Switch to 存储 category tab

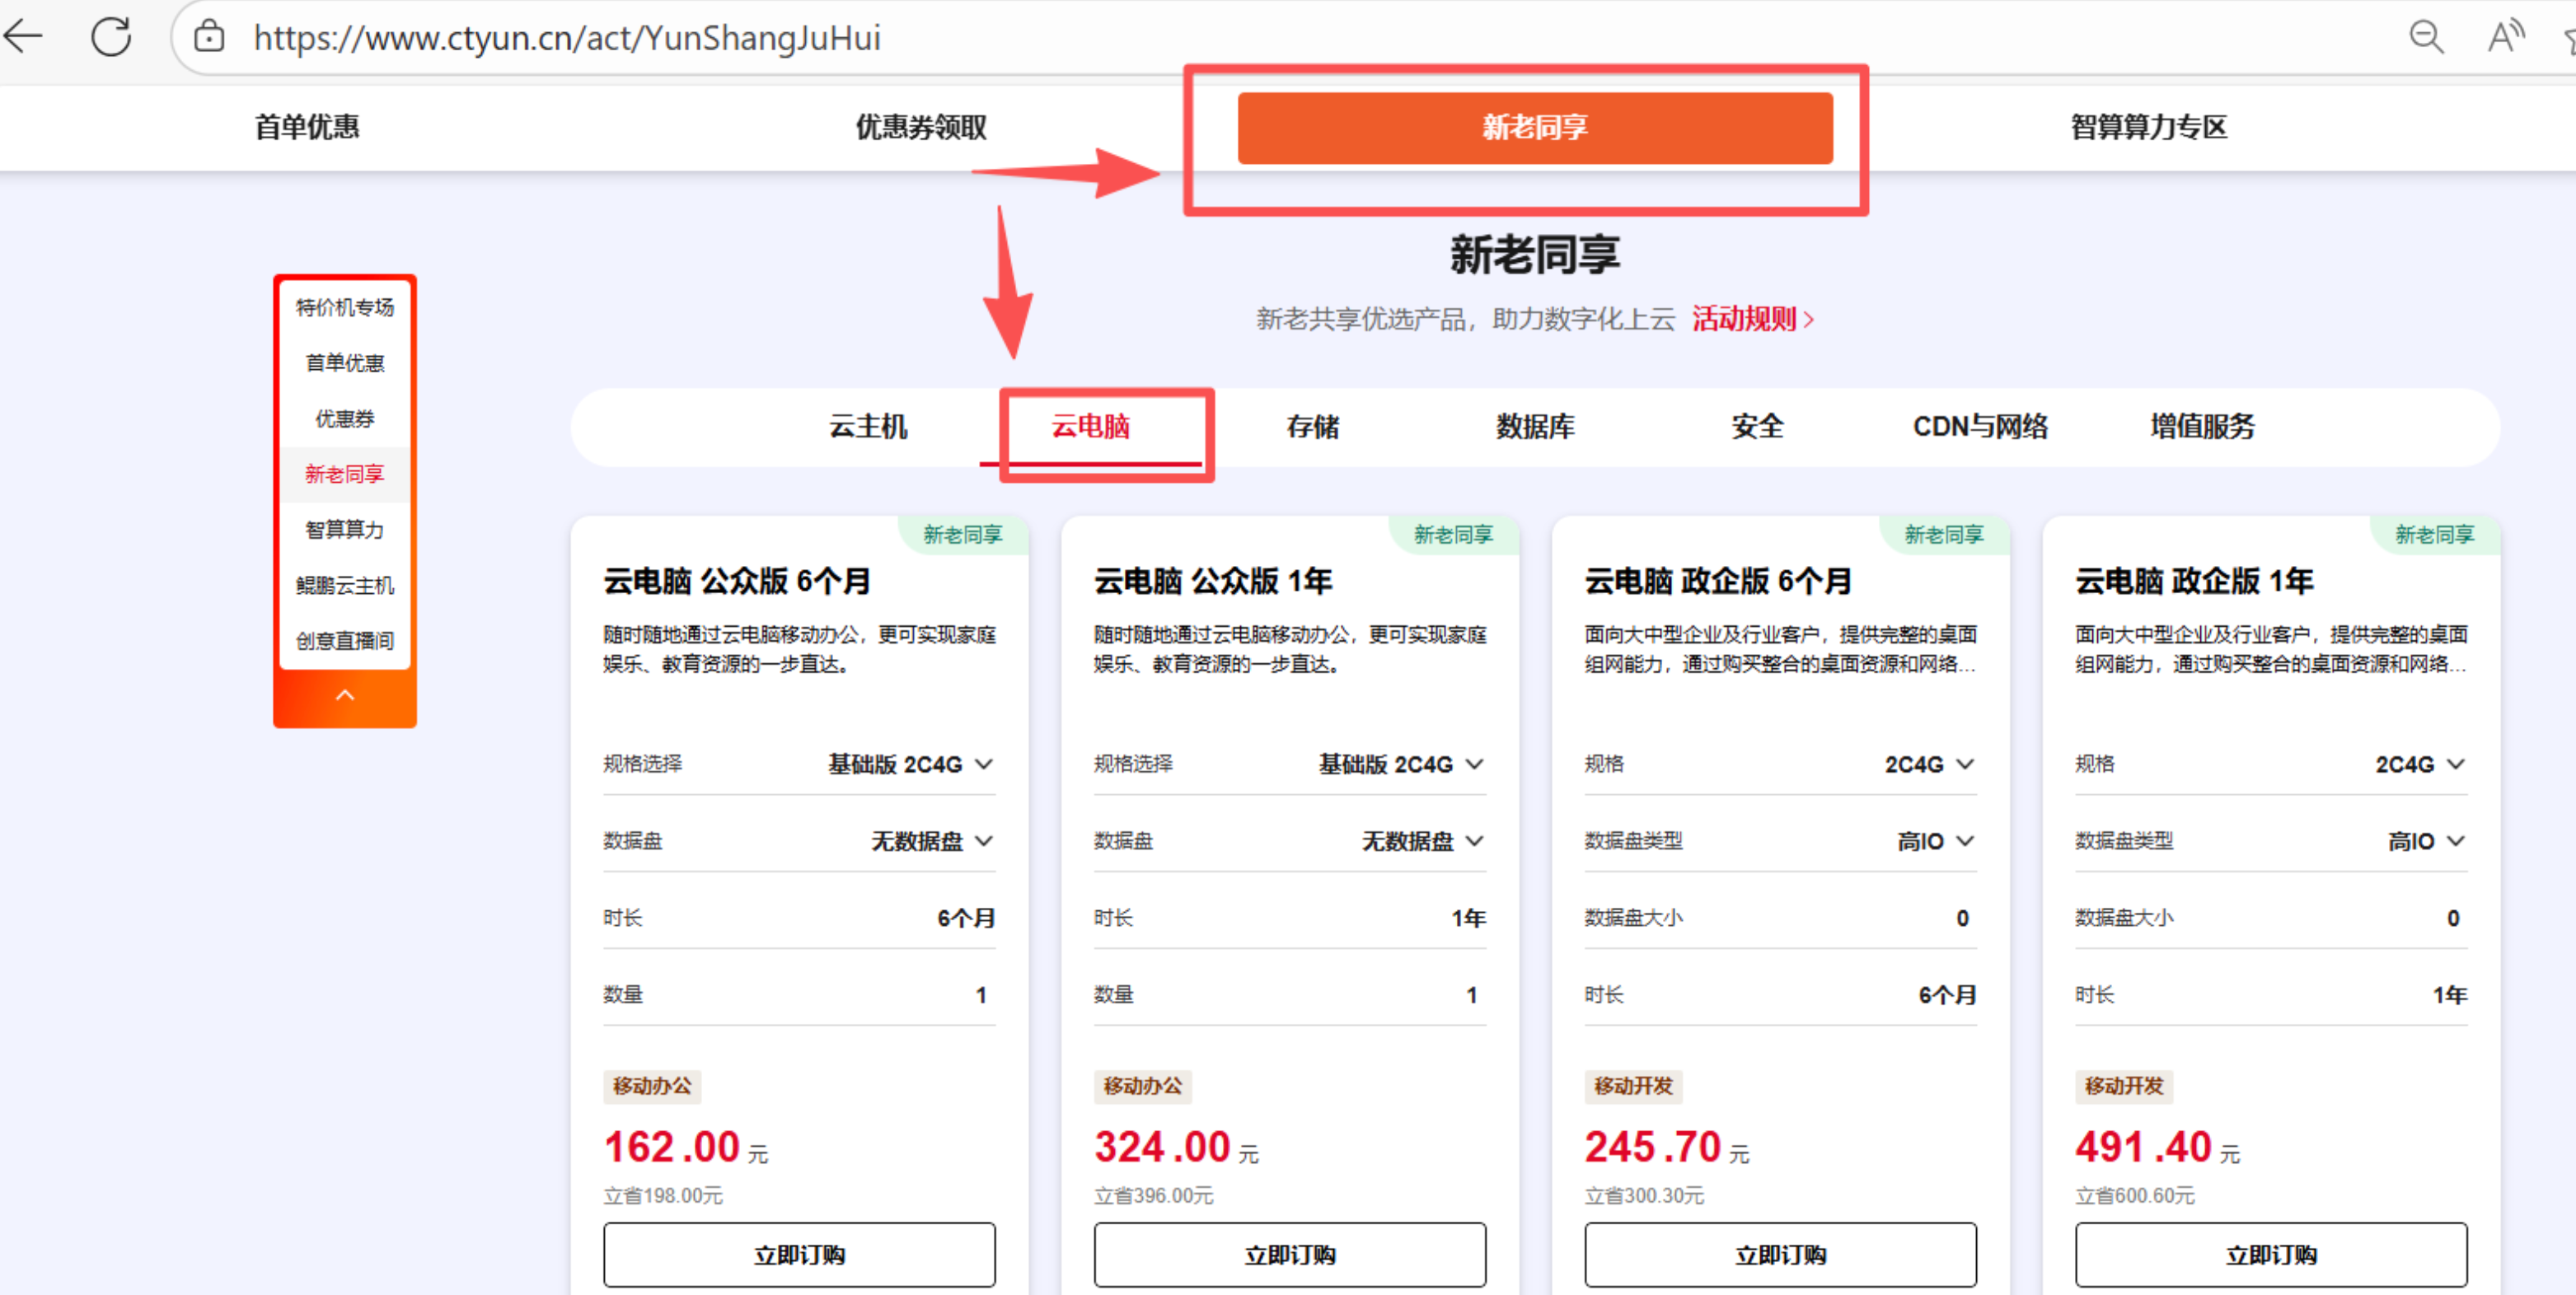point(1313,427)
